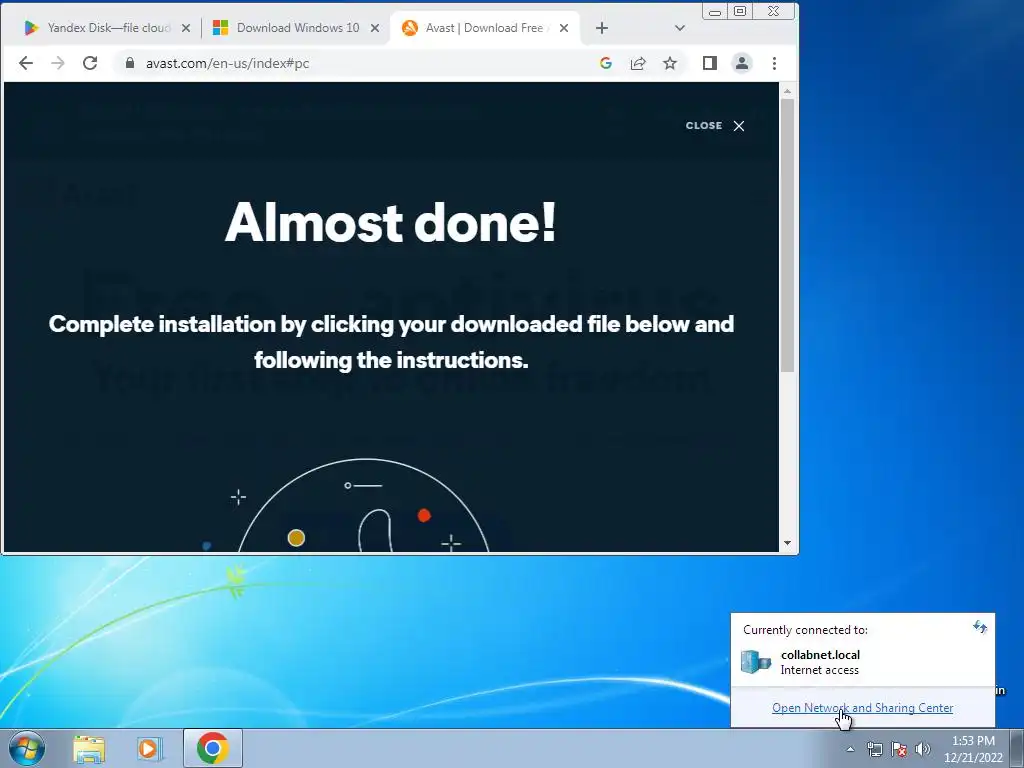The width and height of the screenshot is (1024, 768).
Task: Open the Chrome profile avatar
Action: point(742,63)
